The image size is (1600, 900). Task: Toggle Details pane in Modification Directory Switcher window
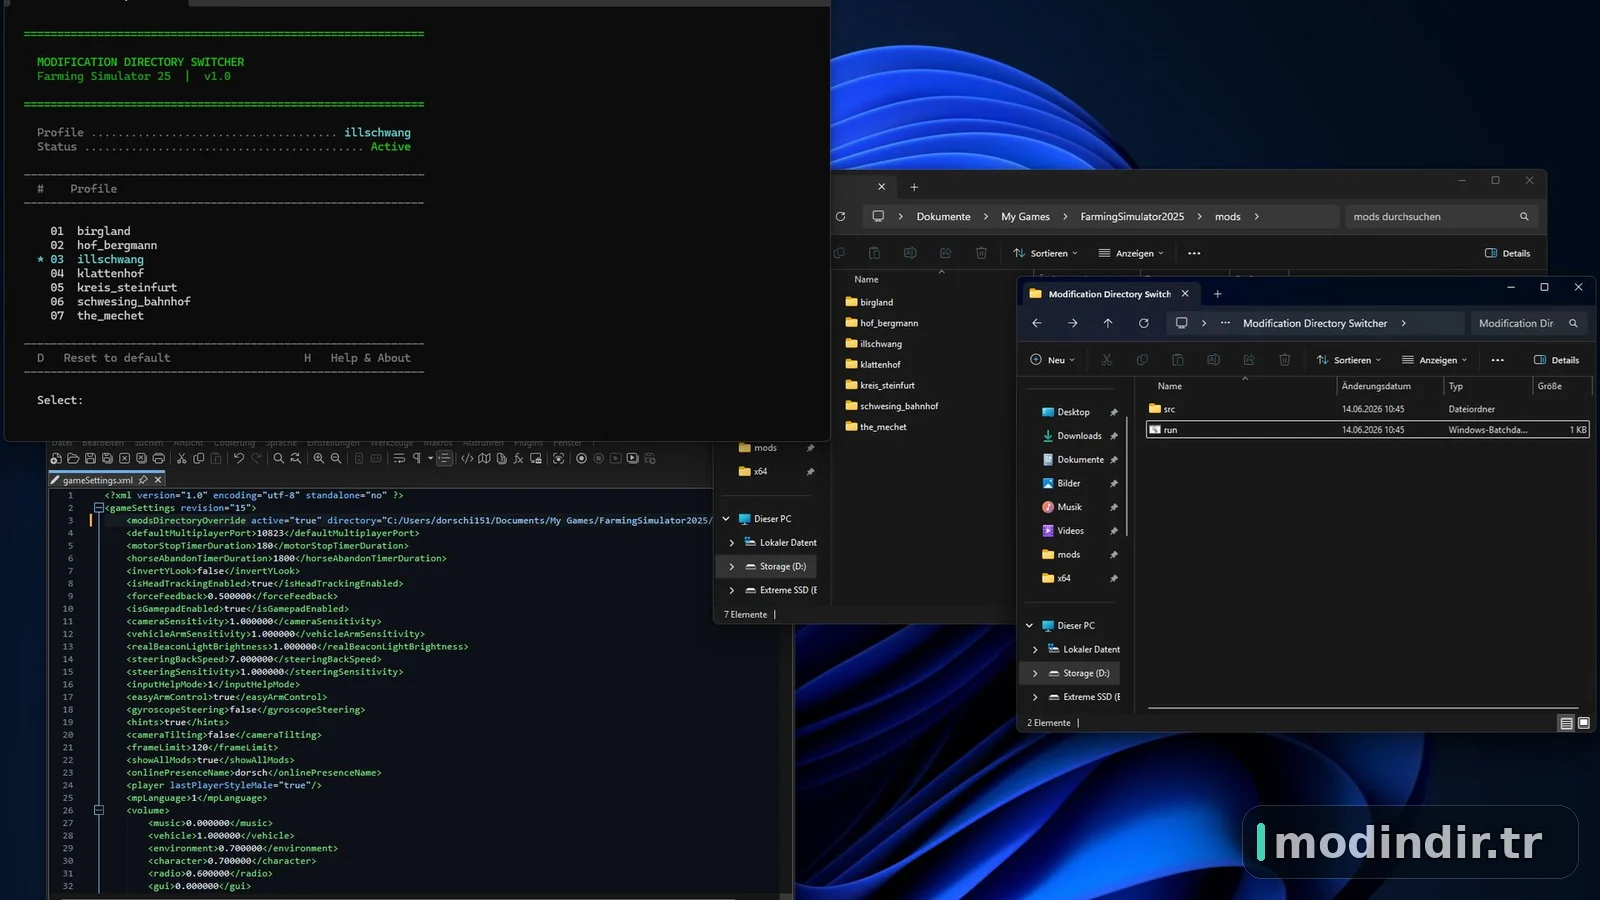click(x=1557, y=360)
